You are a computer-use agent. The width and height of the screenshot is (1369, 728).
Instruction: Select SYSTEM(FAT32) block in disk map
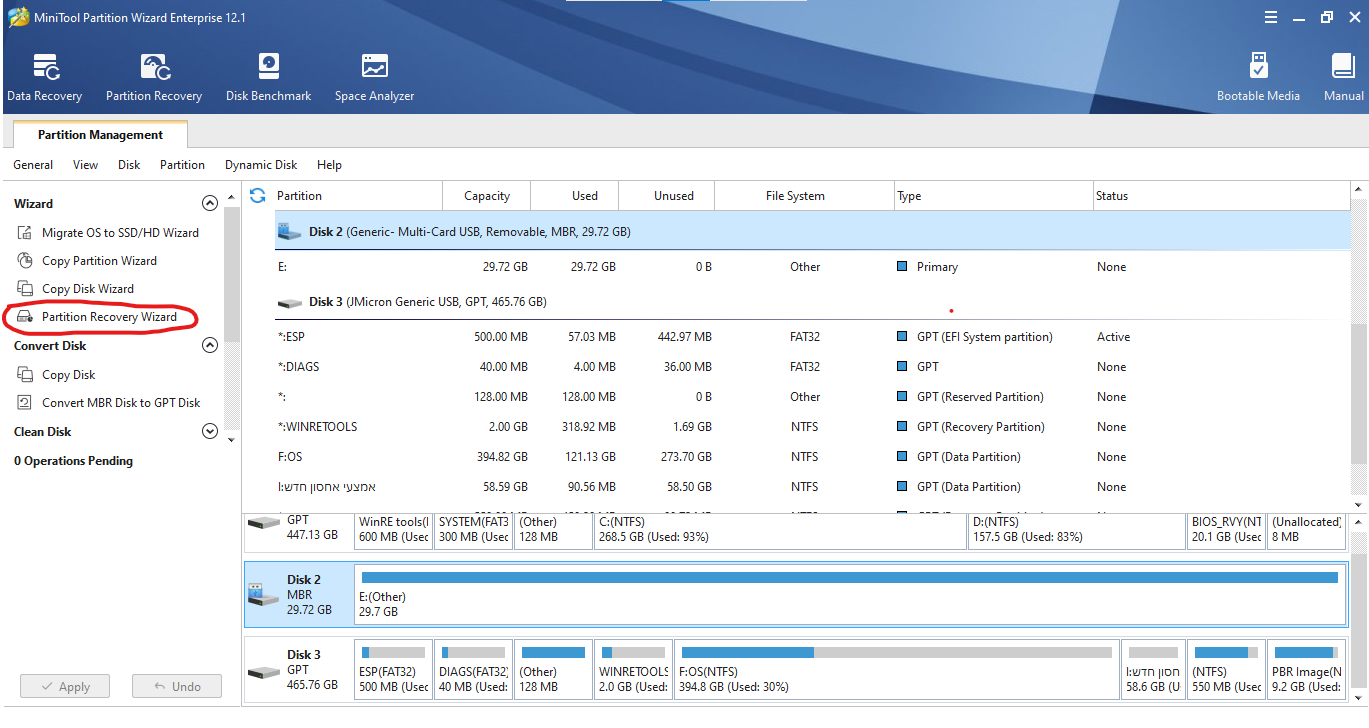tap(474, 530)
